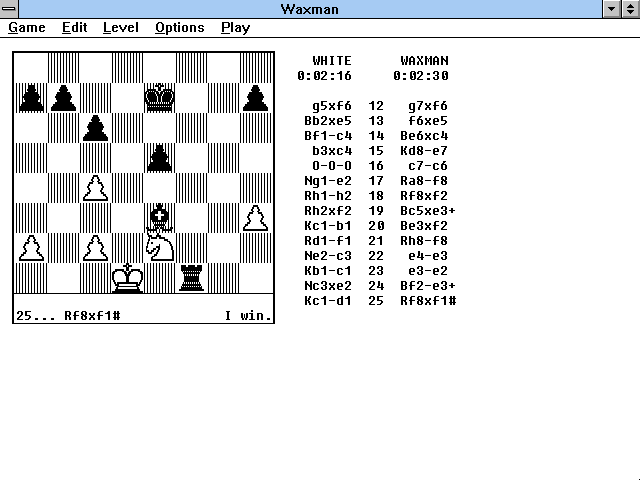Image resolution: width=640 pixels, height=480 pixels.
Task: Click the WHITE player heading
Action: tap(332, 61)
